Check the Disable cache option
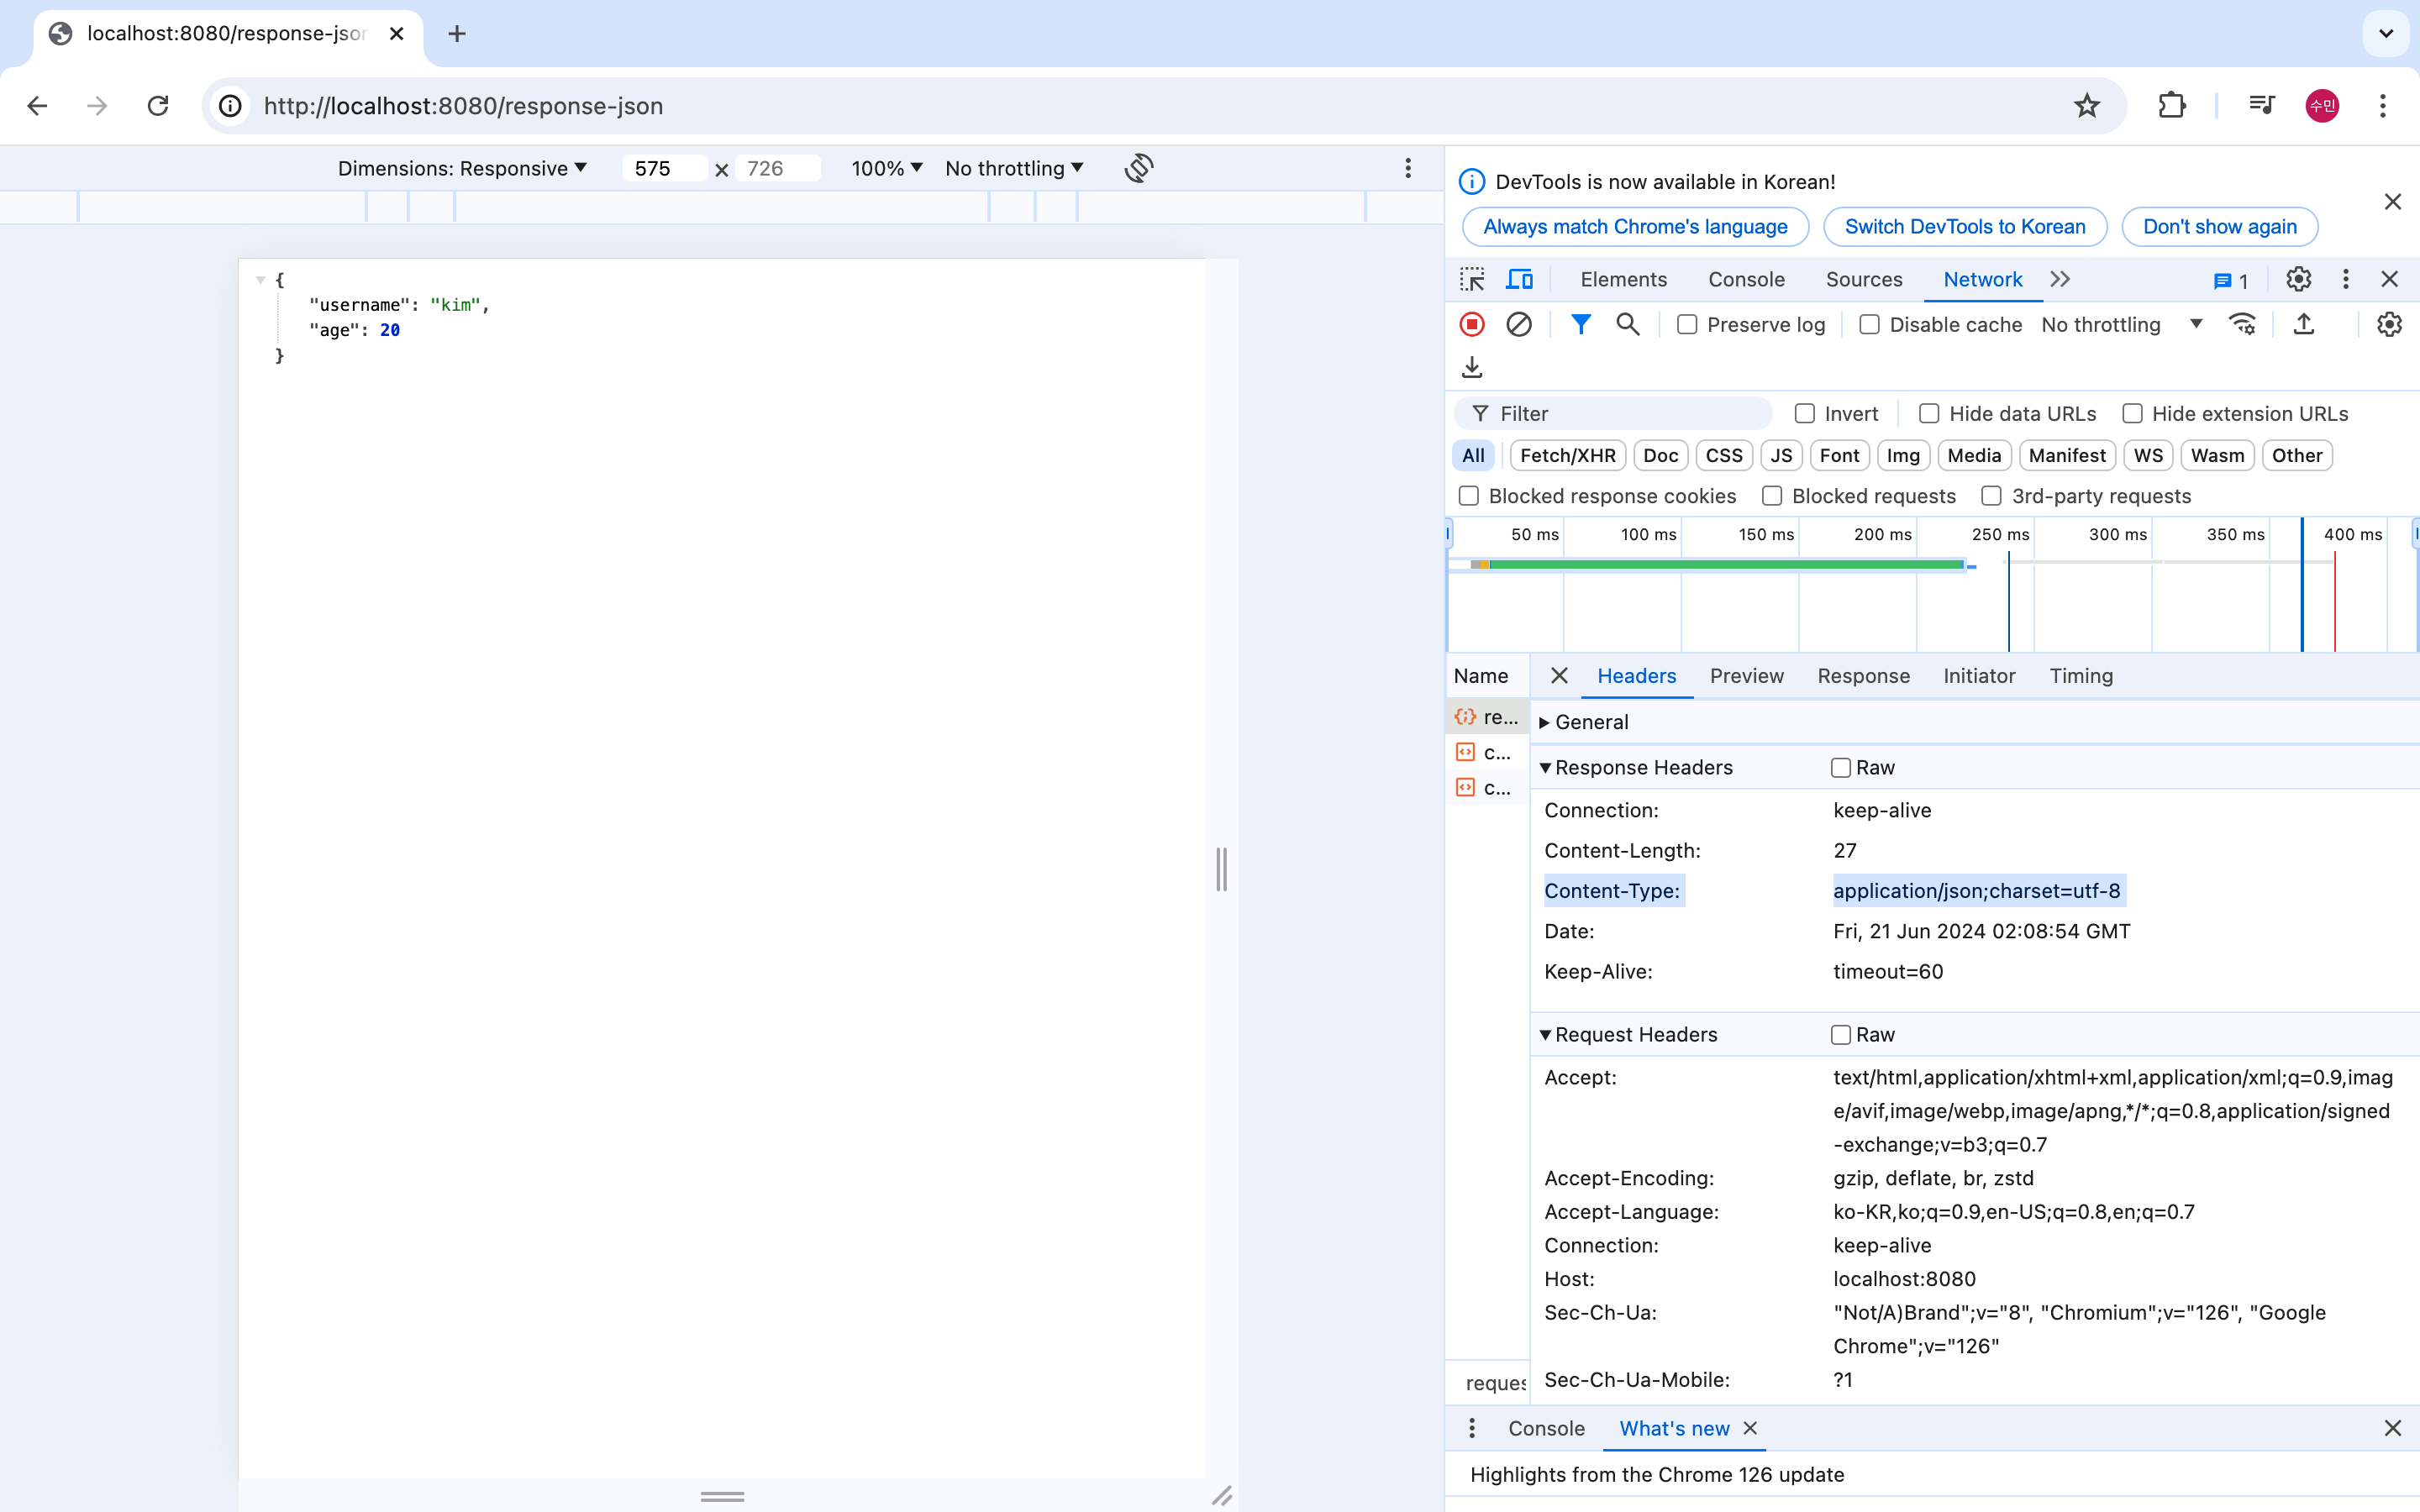Image resolution: width=2420 pixels, height=1512 pixels. [1869, 324]
